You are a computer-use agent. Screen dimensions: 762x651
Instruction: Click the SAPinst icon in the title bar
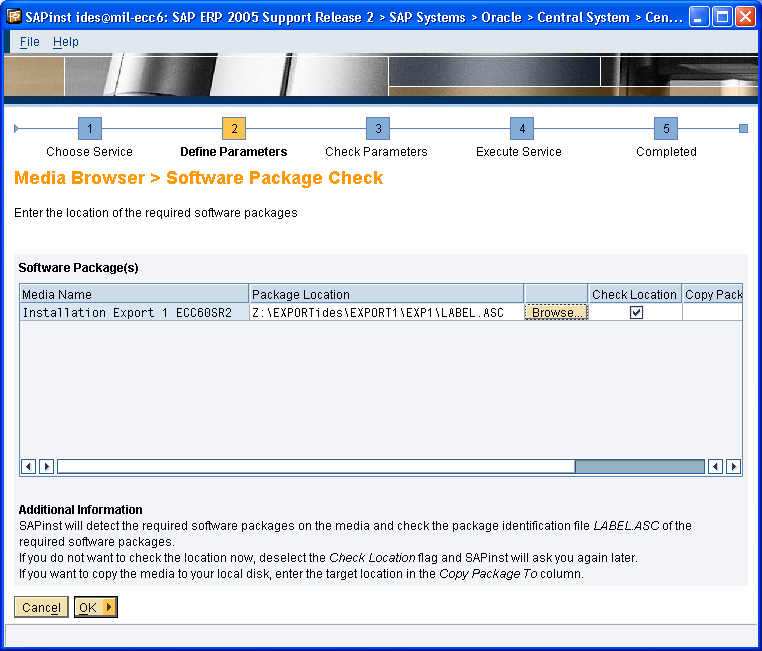(x=14, y=17)
